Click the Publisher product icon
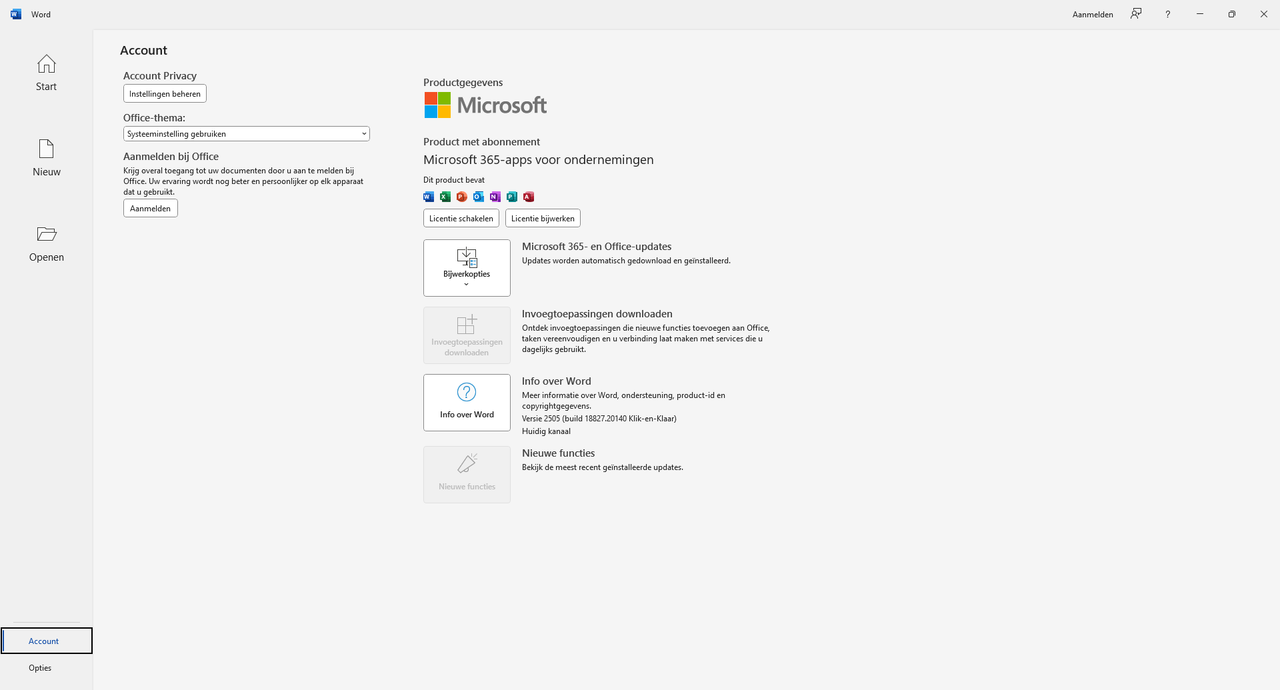1280x690 pixels. 511,197
